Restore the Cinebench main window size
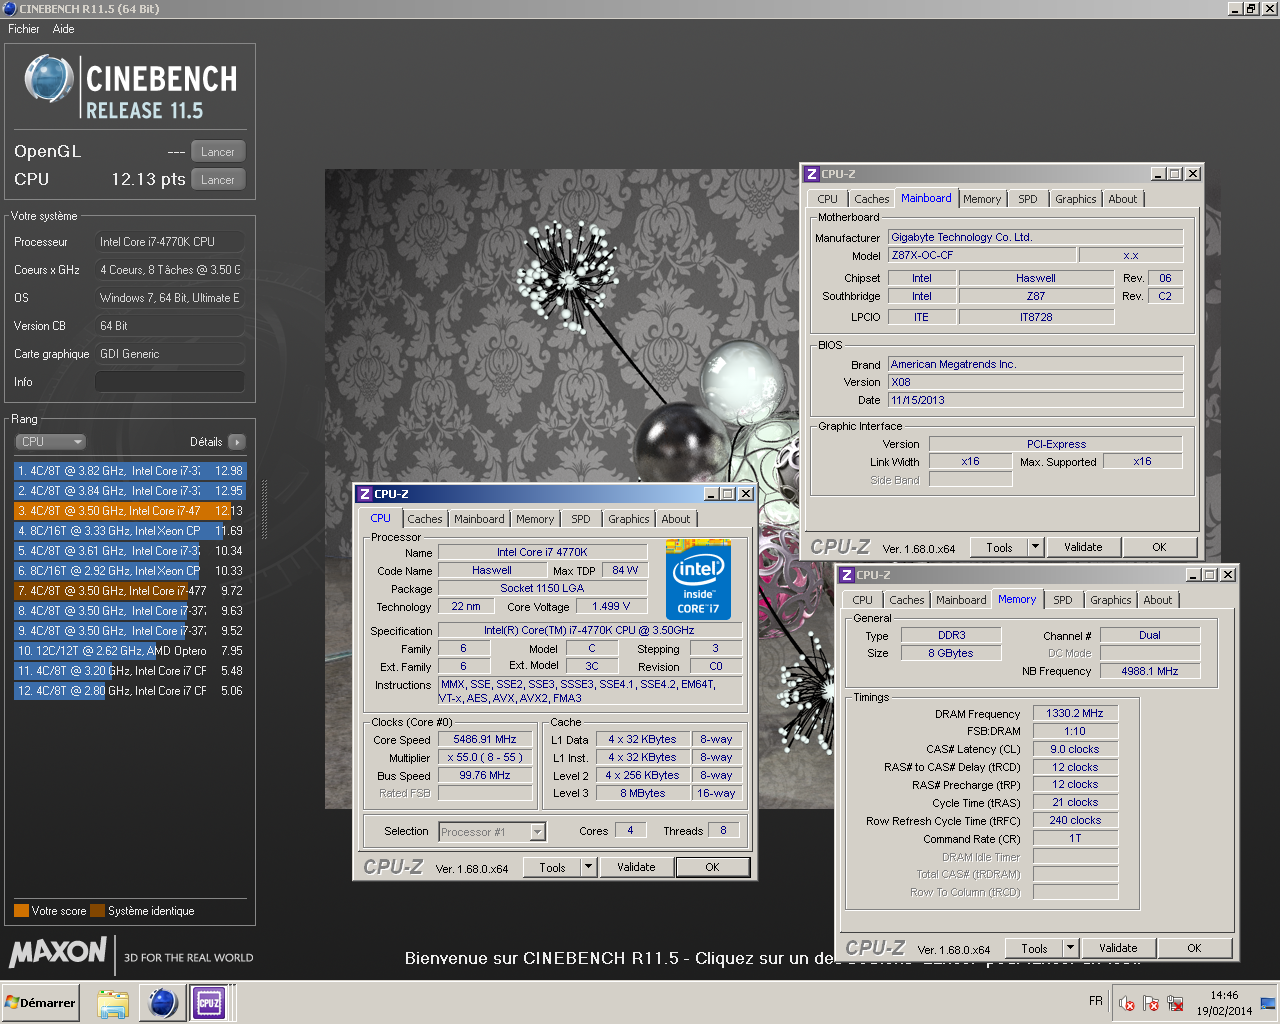This screenshot has width=1280, height=1024. click(x=1251, y=8)
